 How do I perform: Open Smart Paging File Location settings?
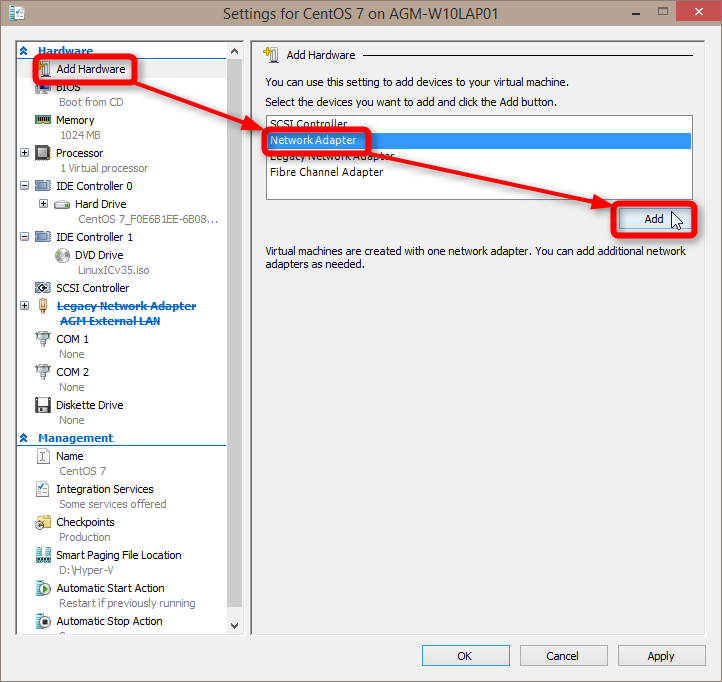pos(119,555)
